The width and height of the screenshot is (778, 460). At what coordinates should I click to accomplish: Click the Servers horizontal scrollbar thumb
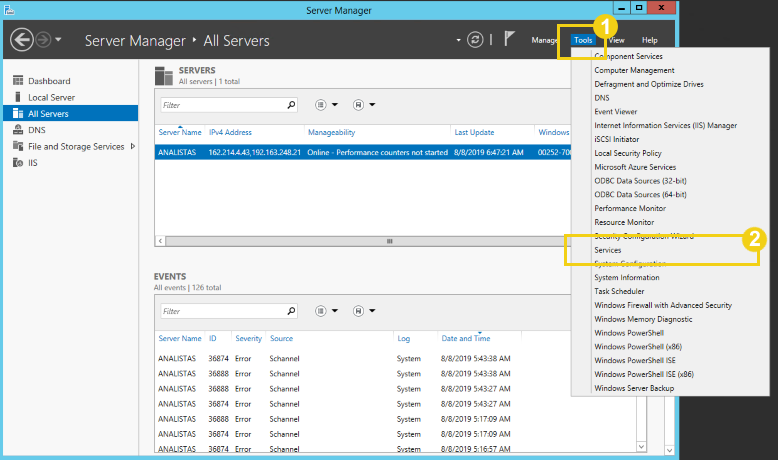(x=389, y=241)
